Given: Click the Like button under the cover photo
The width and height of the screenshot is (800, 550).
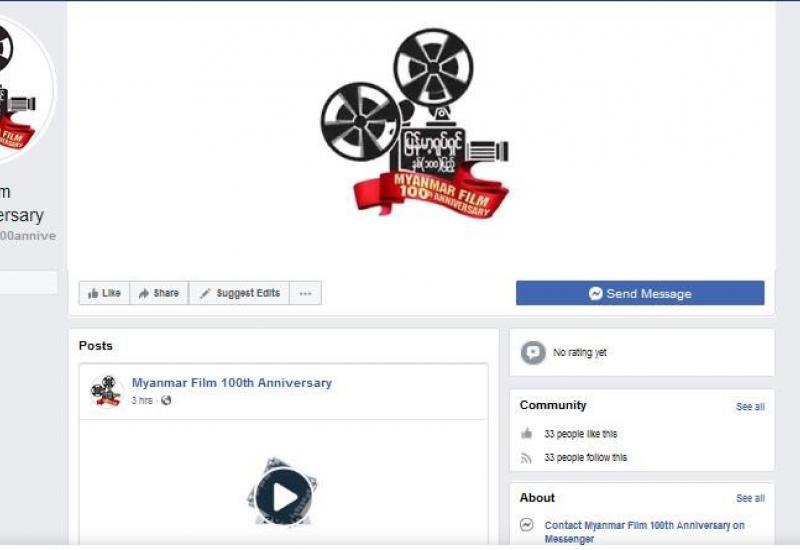Looking at the screenshot, I should pos(104,293).
